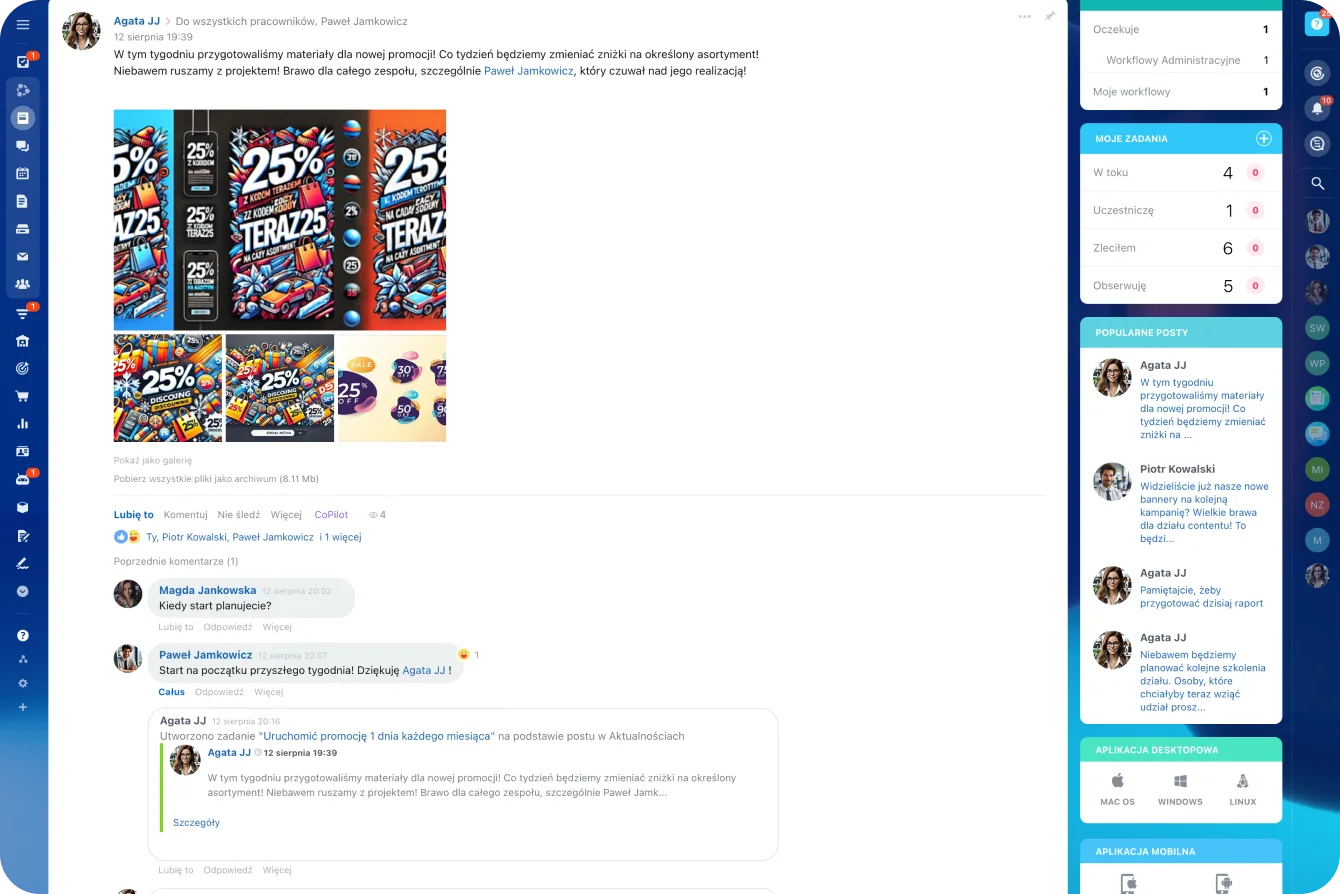Viewport: 1340px width, 894px height.
Task: Open the hamburger menu icon
Action: click(x=23, y=25)
